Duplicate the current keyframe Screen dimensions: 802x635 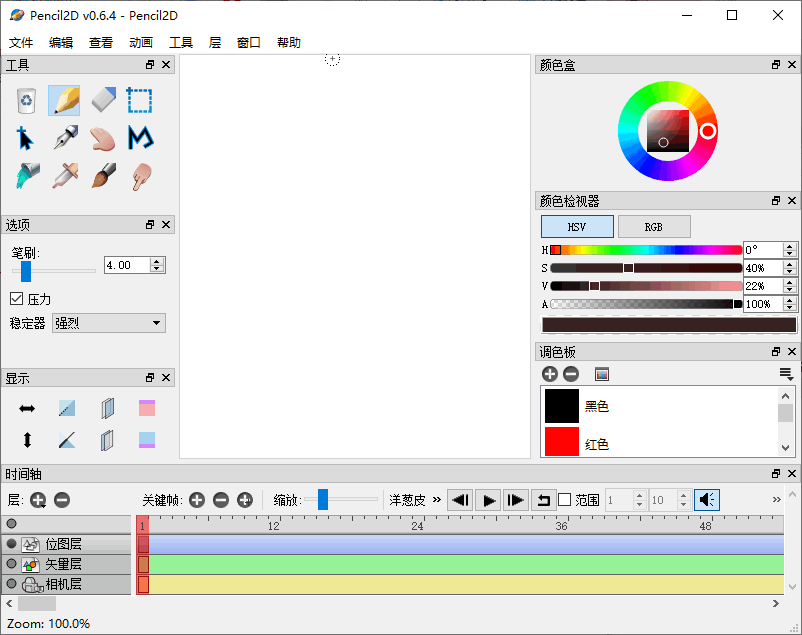(245, 500)
